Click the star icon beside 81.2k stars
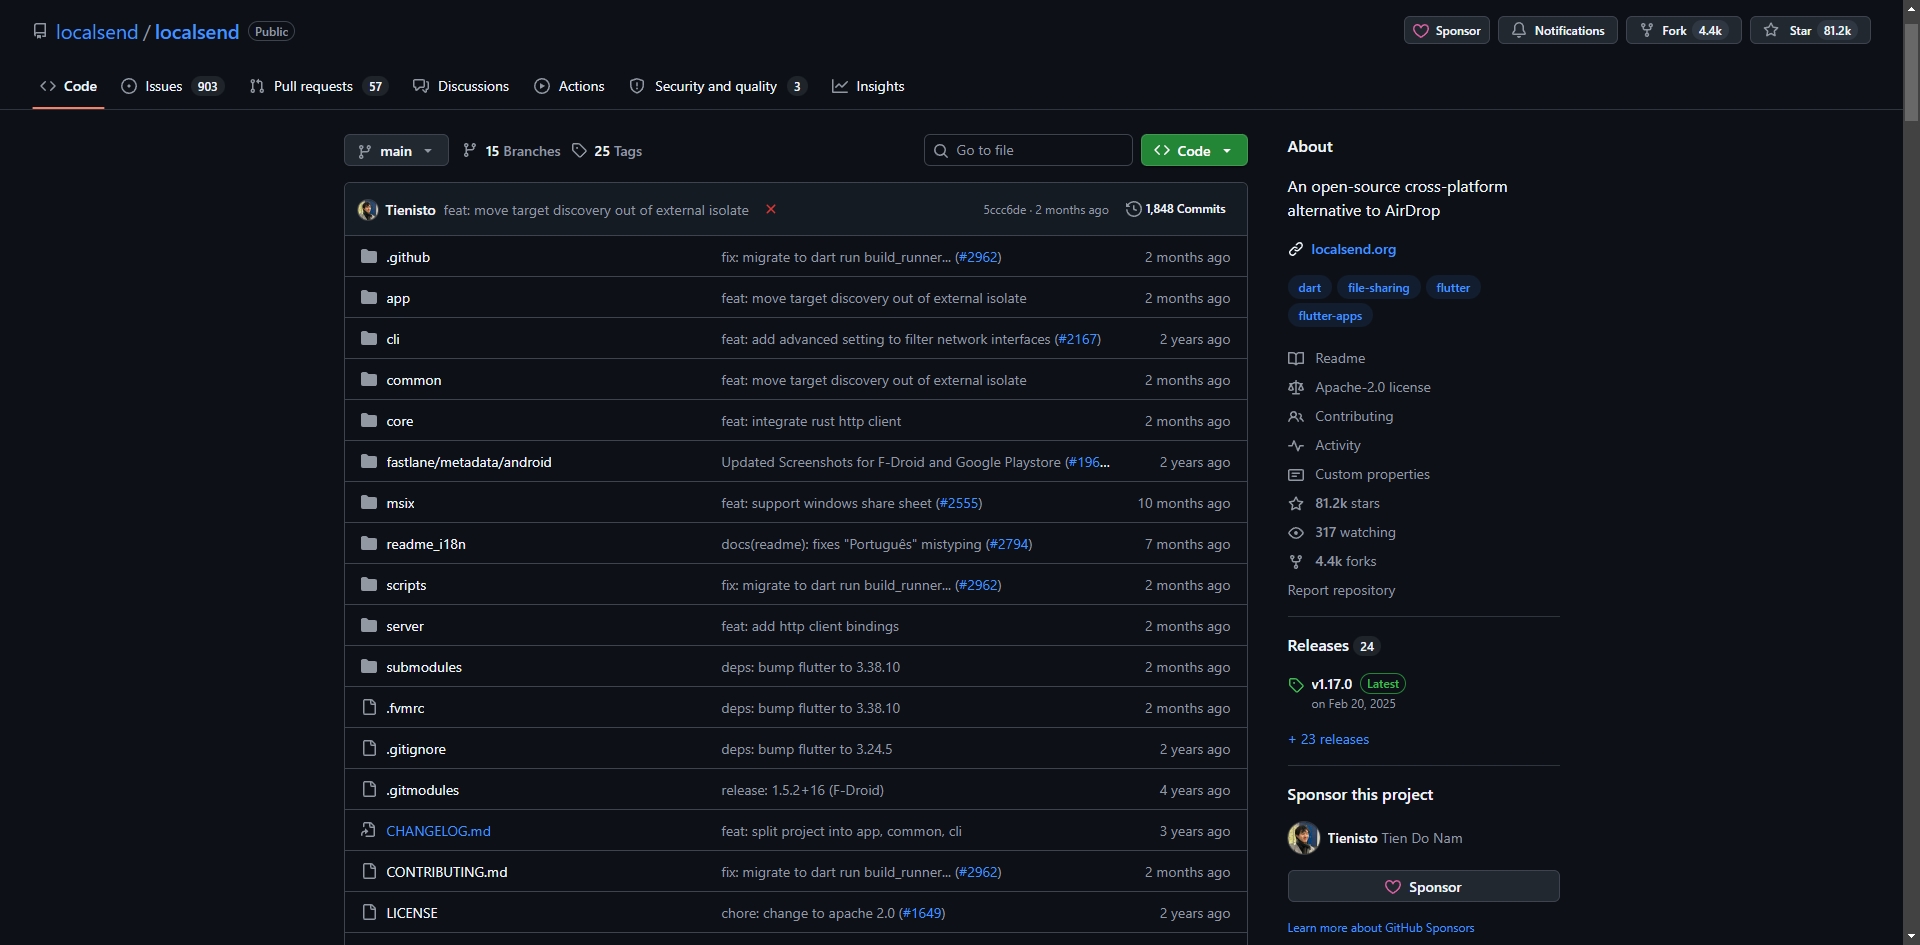 pyautogui.click(x=1296, y=503)
